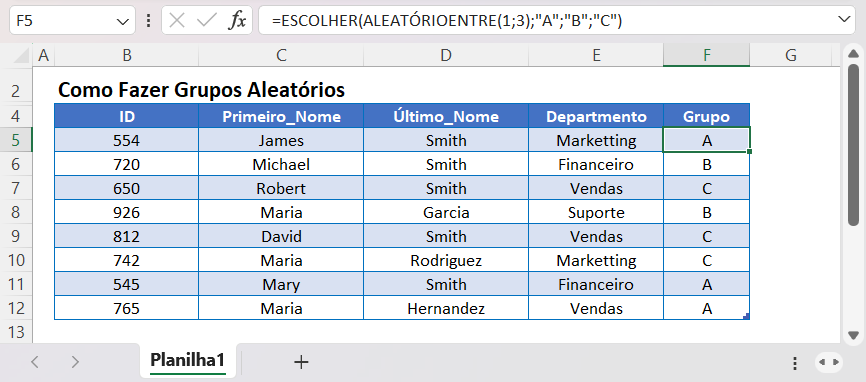Click the horizontal scroll control at bottom right

click(x=828, y=362)
